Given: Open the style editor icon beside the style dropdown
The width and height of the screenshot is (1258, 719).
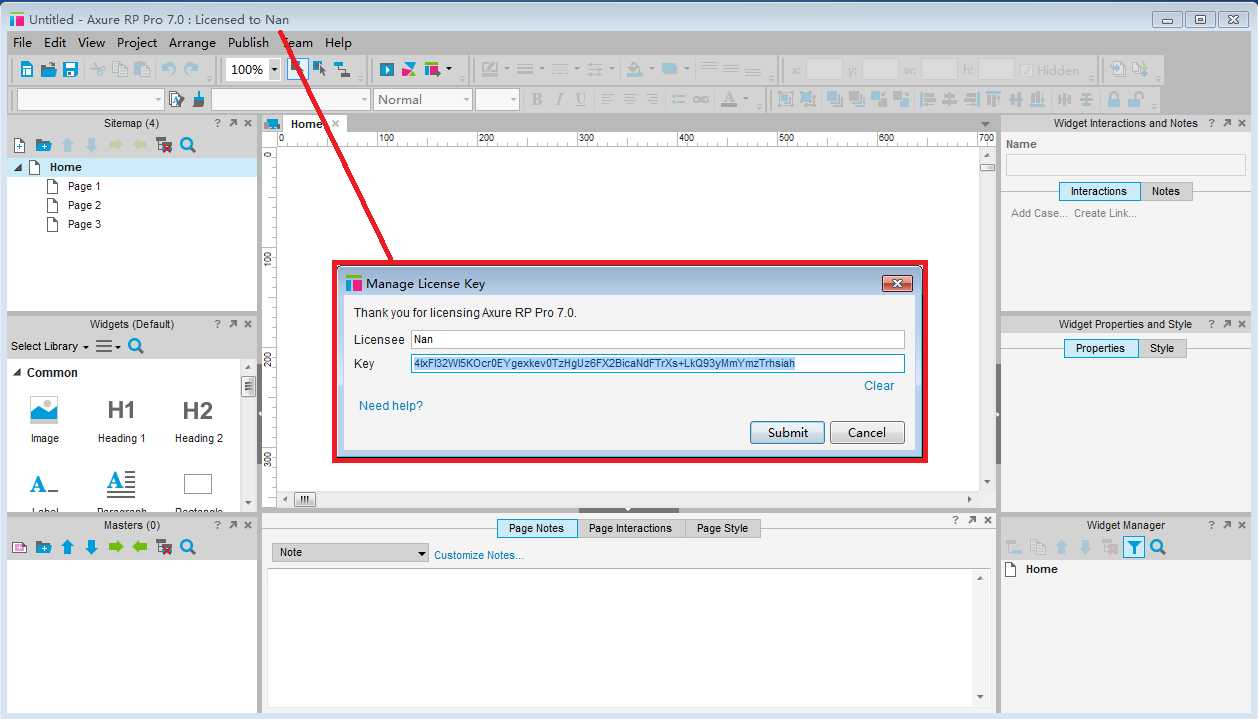Looking at the screenshot, I should [x=177, y=99].
